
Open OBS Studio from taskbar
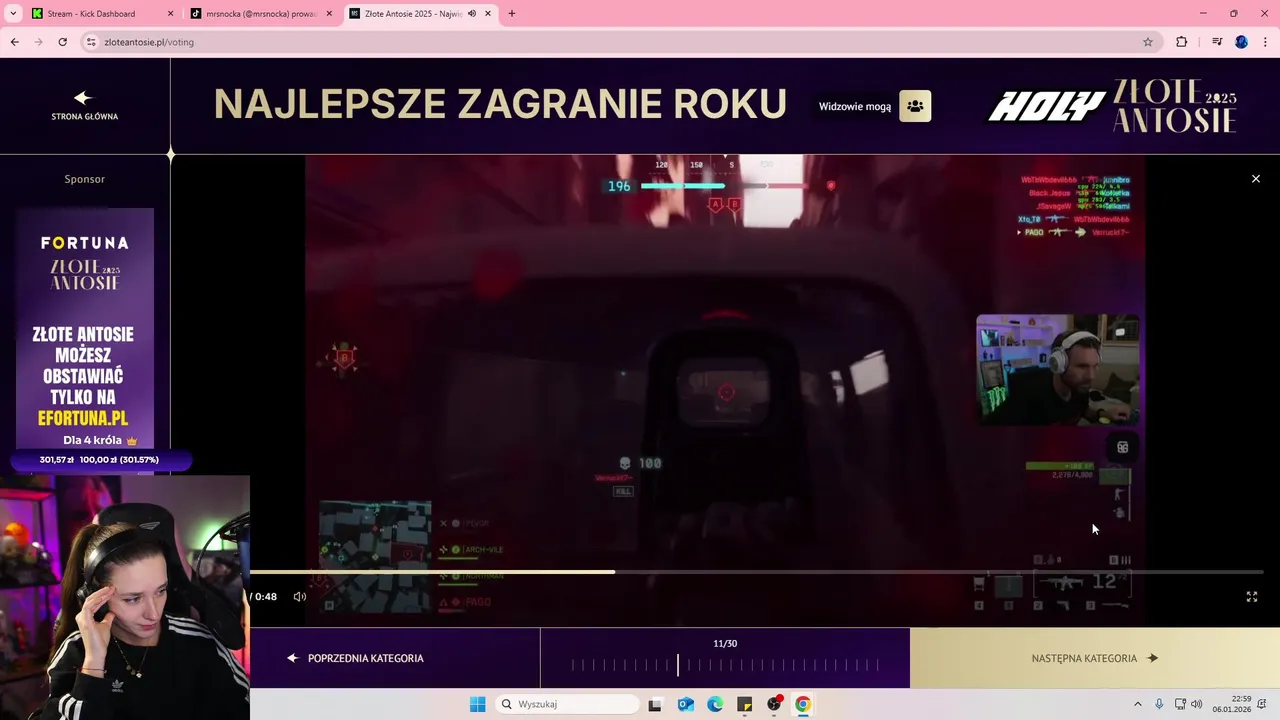coord(774,704)
